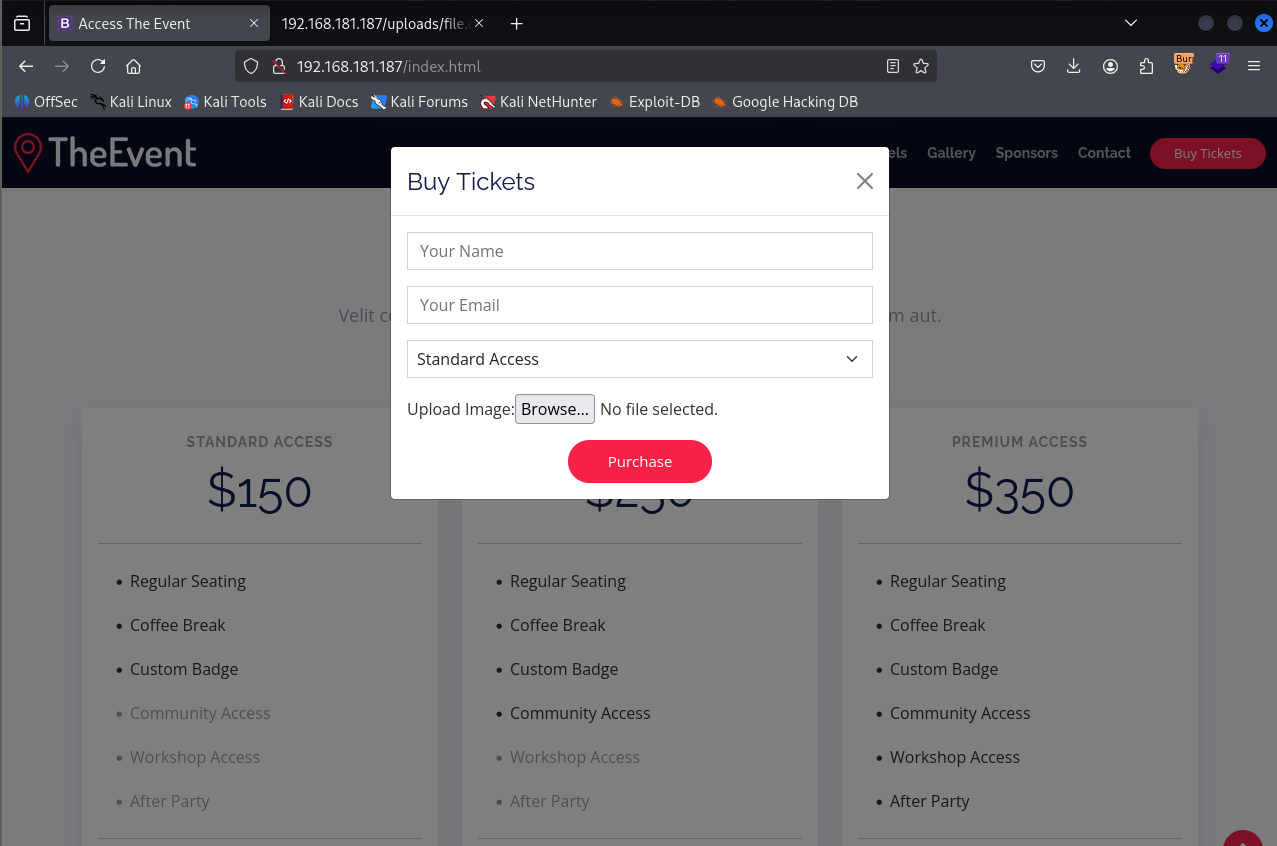Expand the Standard Access dropdown
The height and width of the screenshot is (846, 1277).
coord(639,359)
